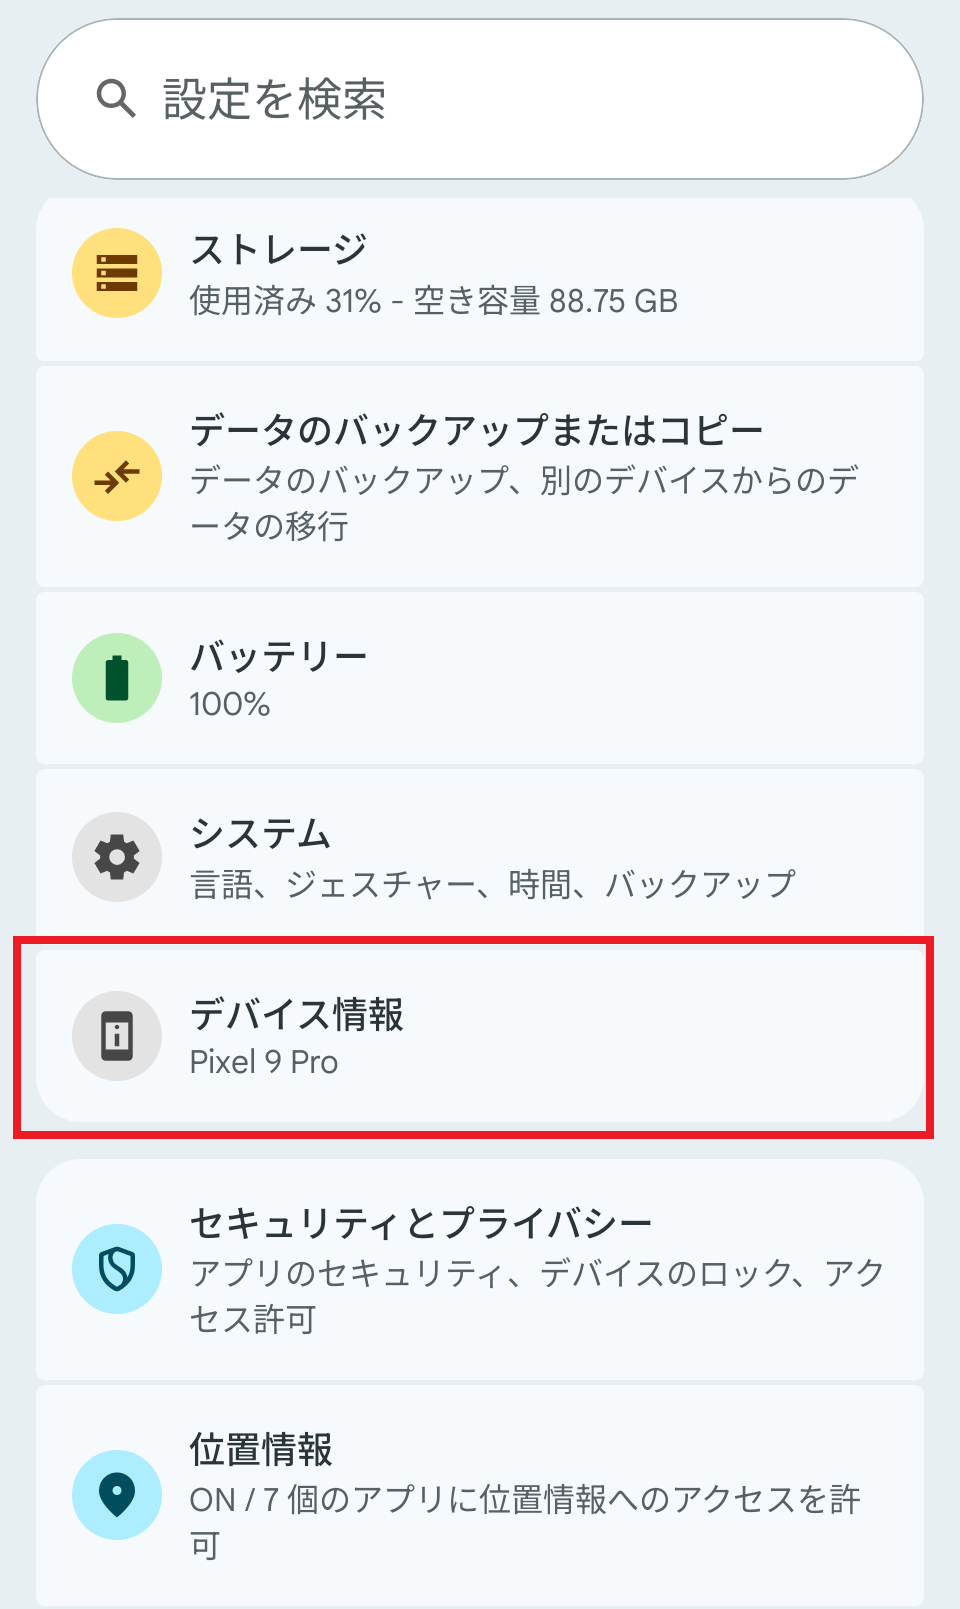Image resolution: width=960 pixels, height=1609 pixels.
Task: Click the Storage icon
Action: pos(117,273)
